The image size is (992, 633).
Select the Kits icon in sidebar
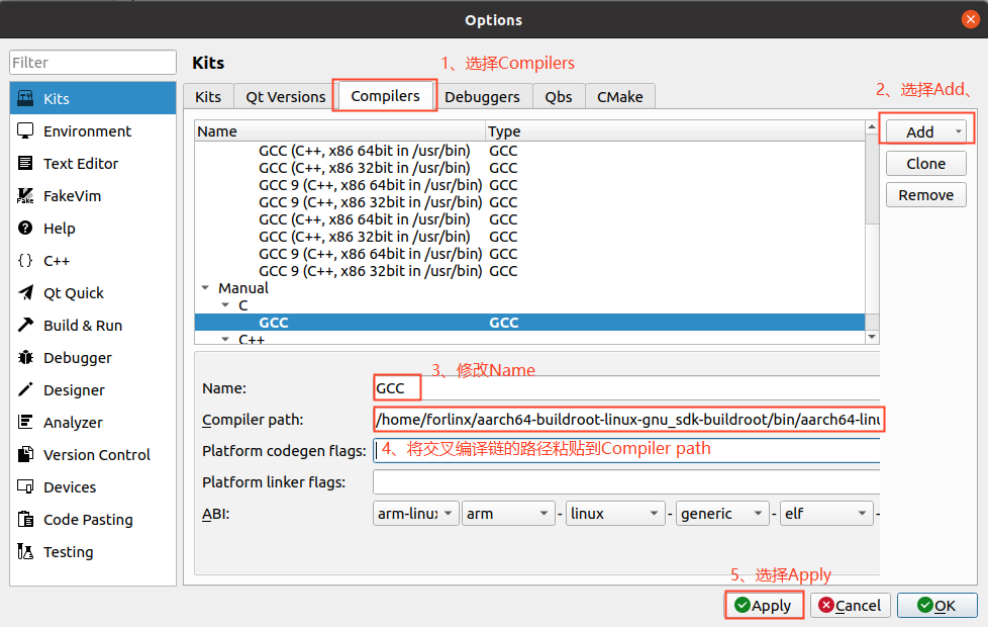25,98
